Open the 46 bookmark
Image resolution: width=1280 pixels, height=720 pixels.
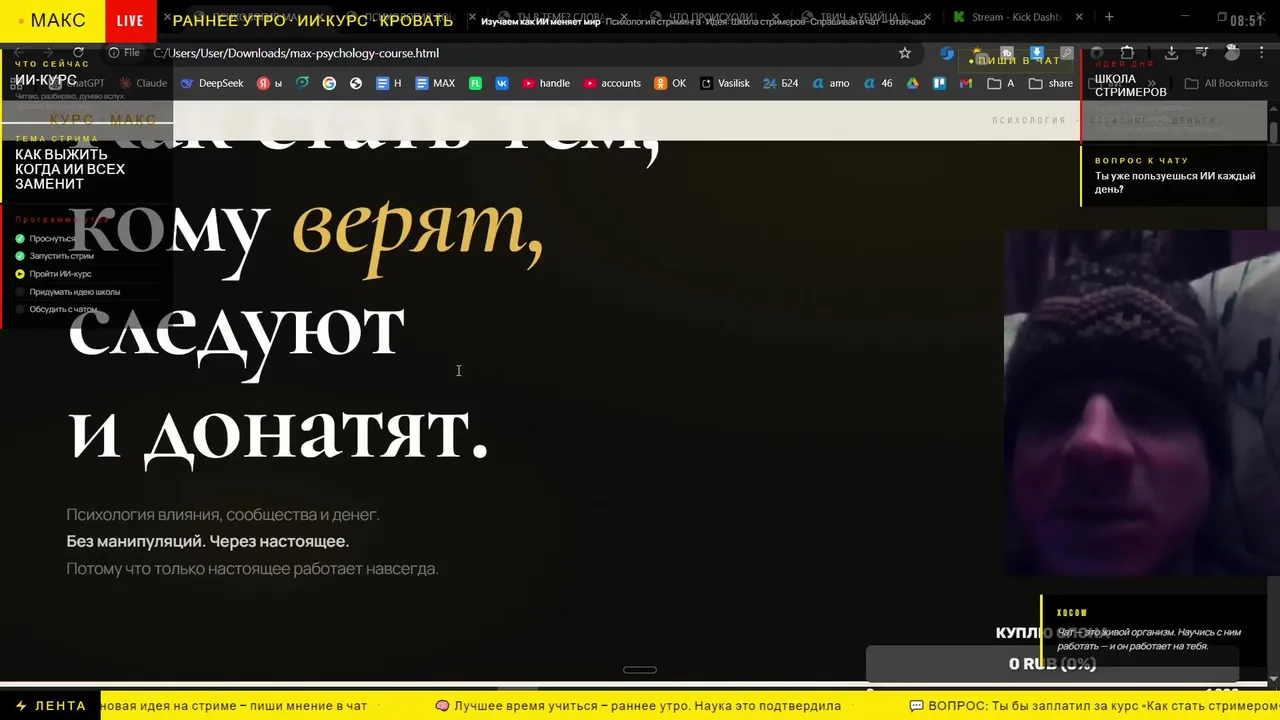(877, 83)
